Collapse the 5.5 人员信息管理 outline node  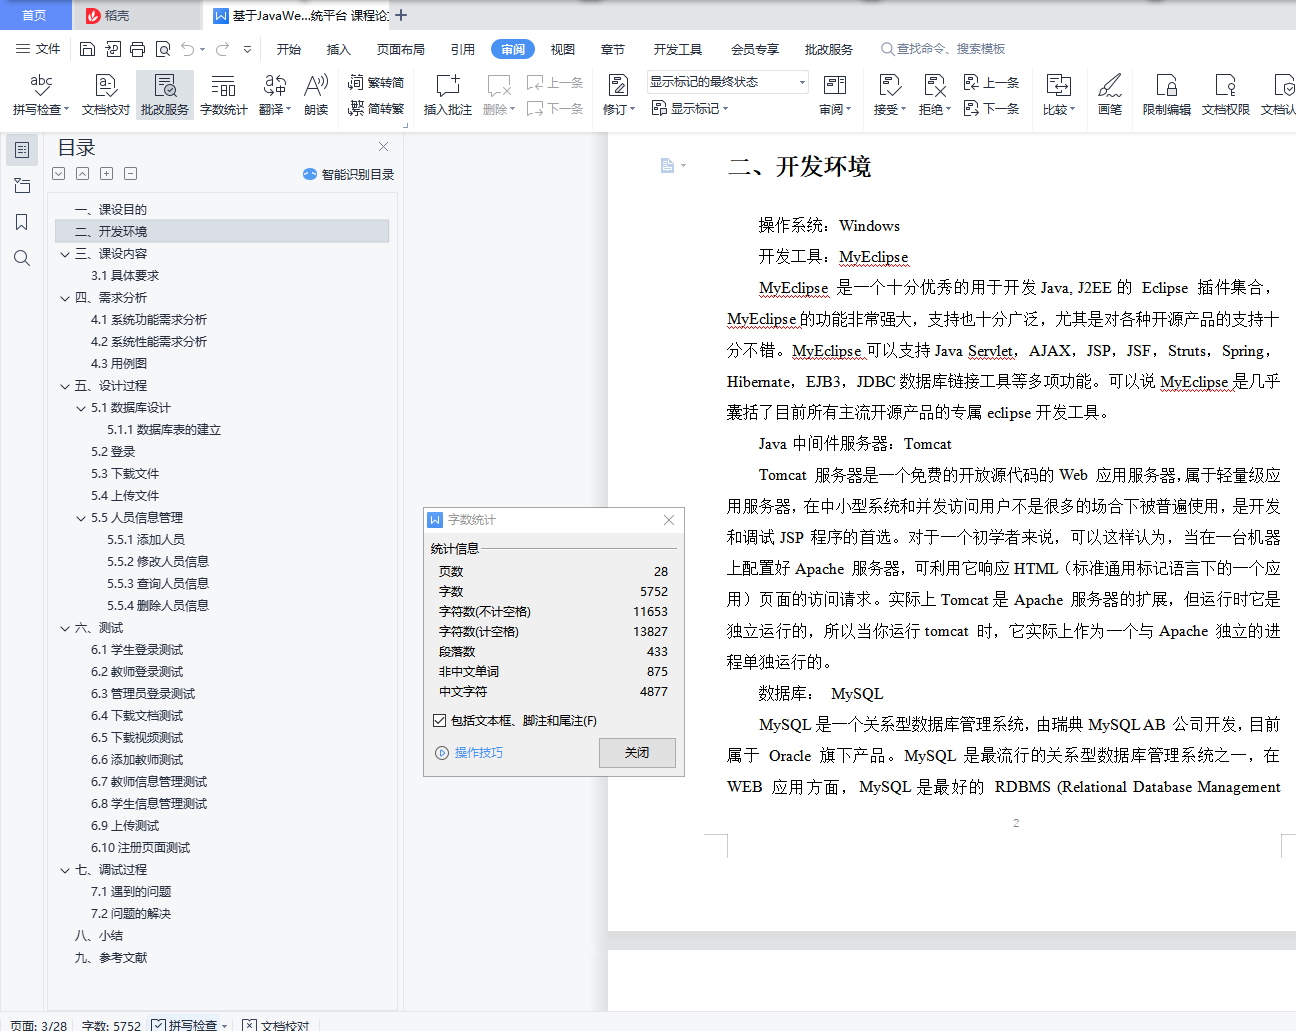coord(81,518)
